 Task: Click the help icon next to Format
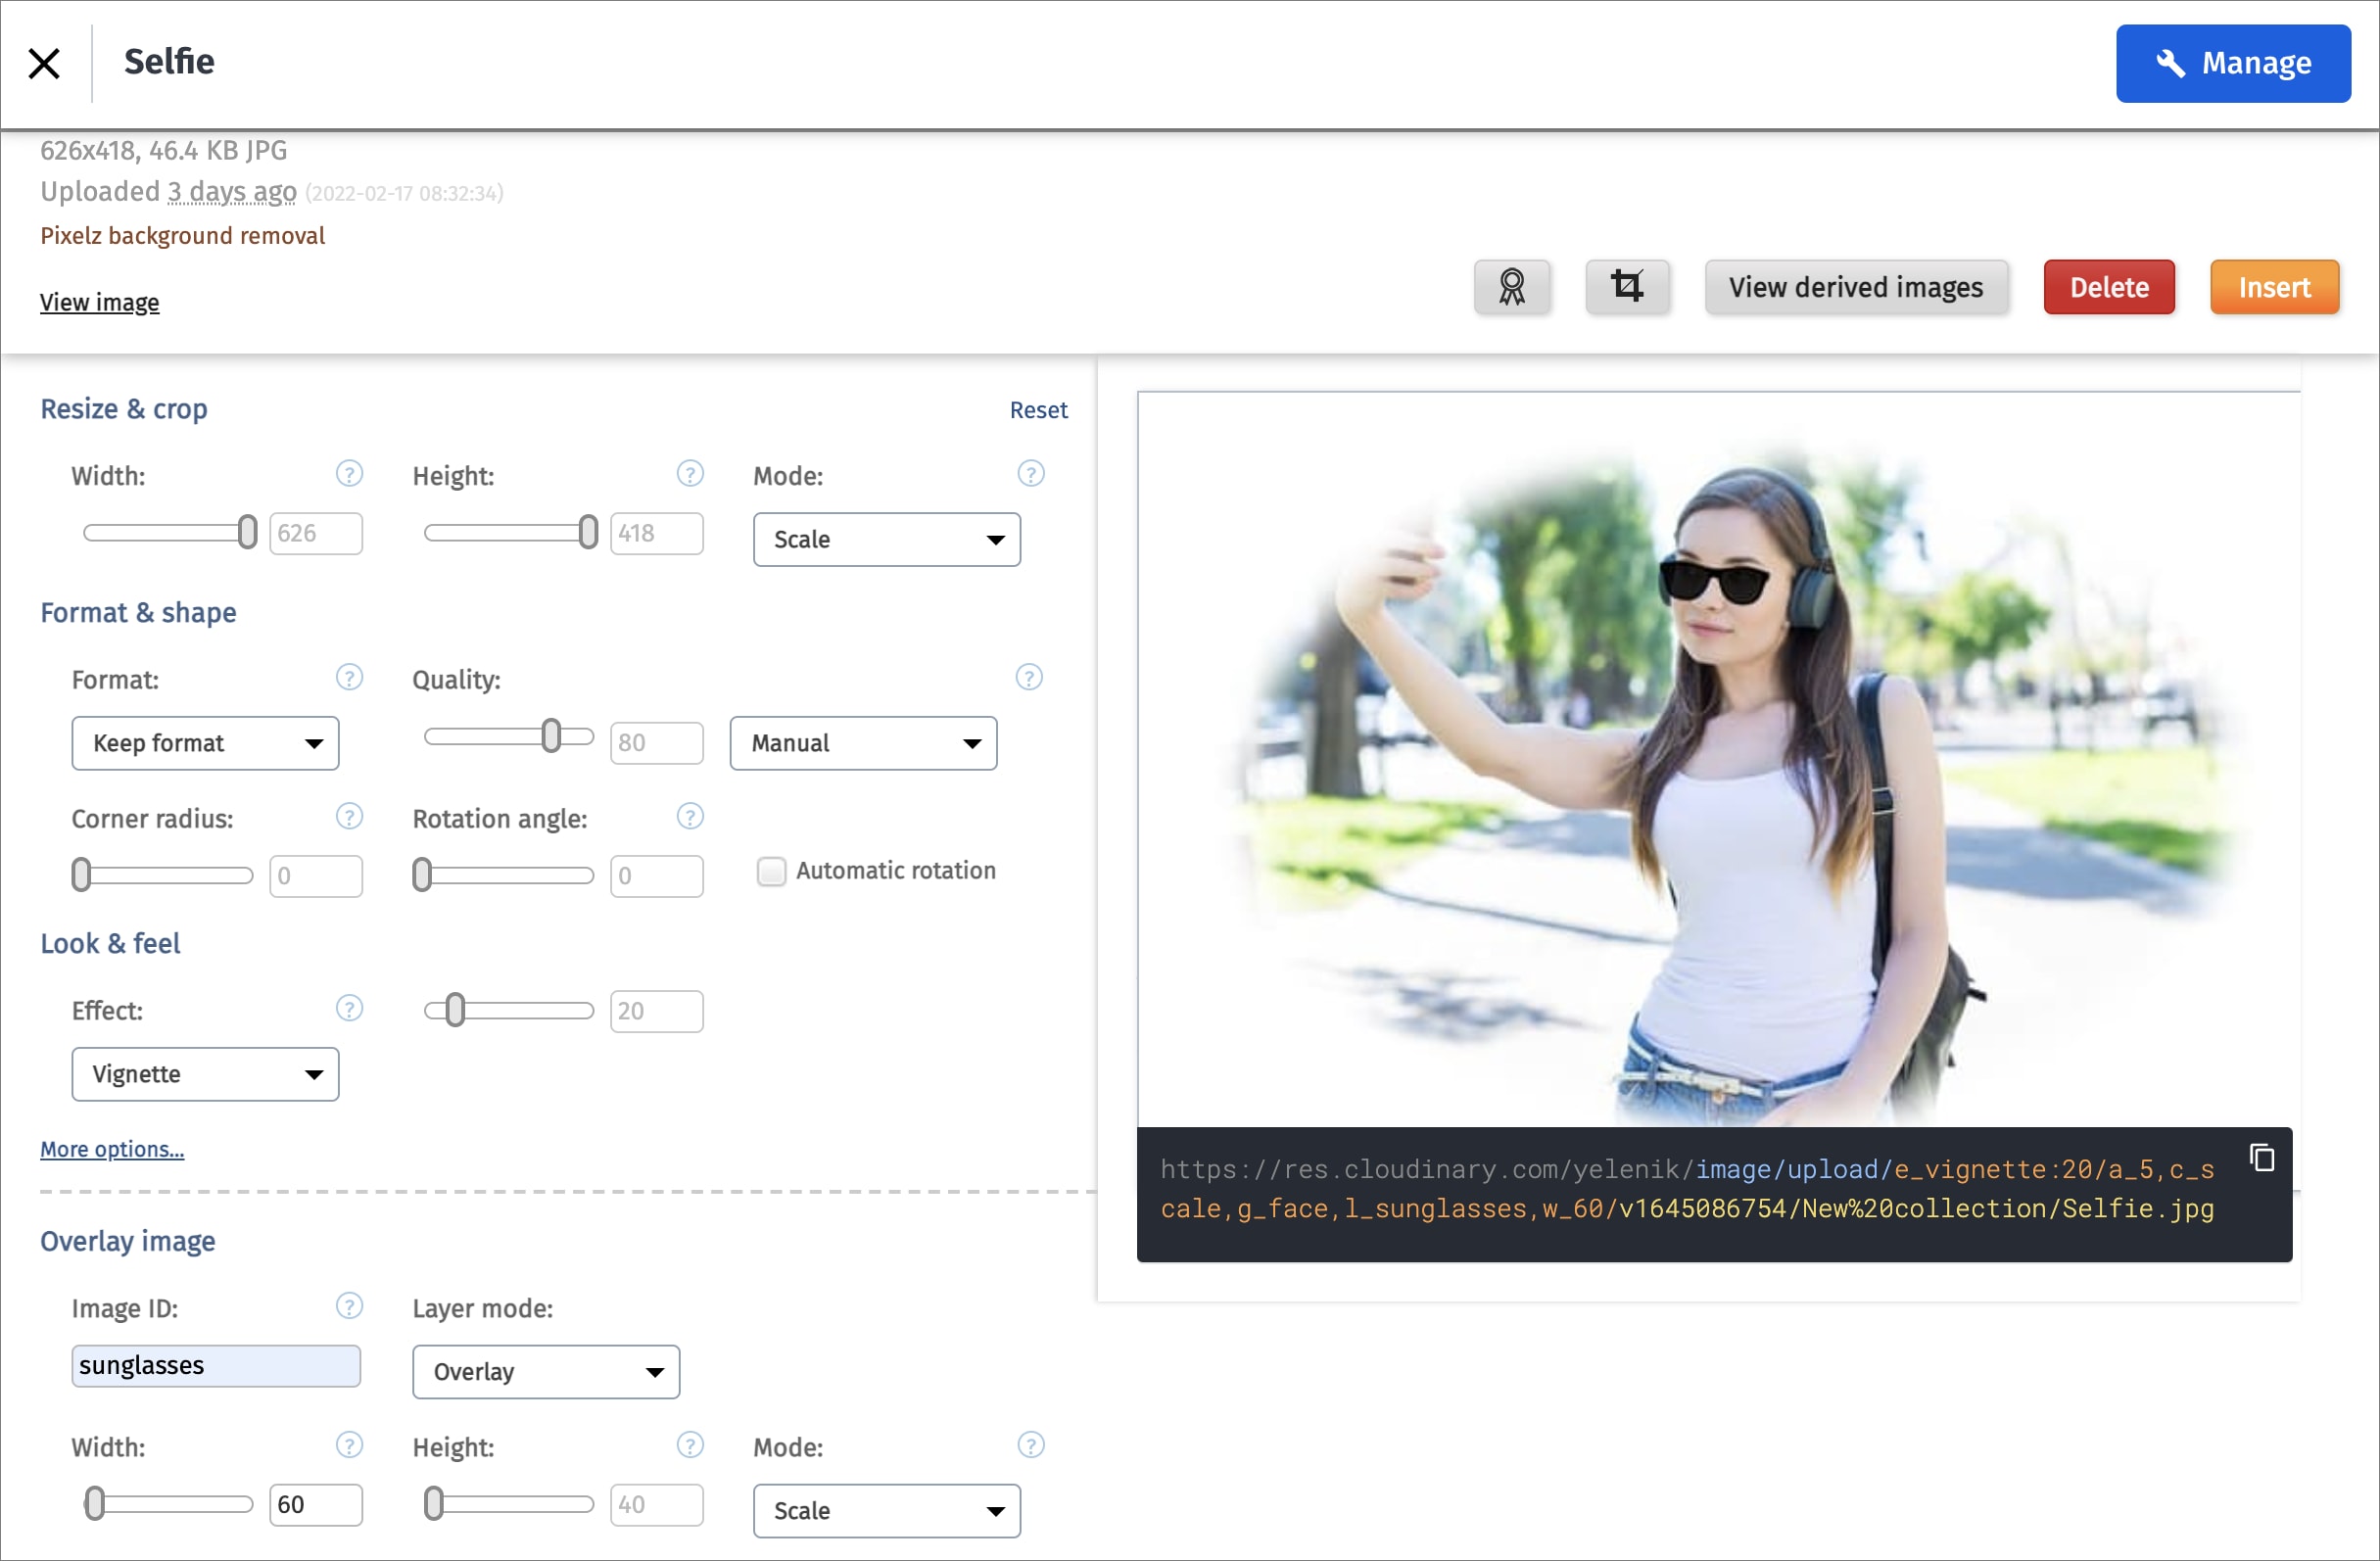point(349,678)
